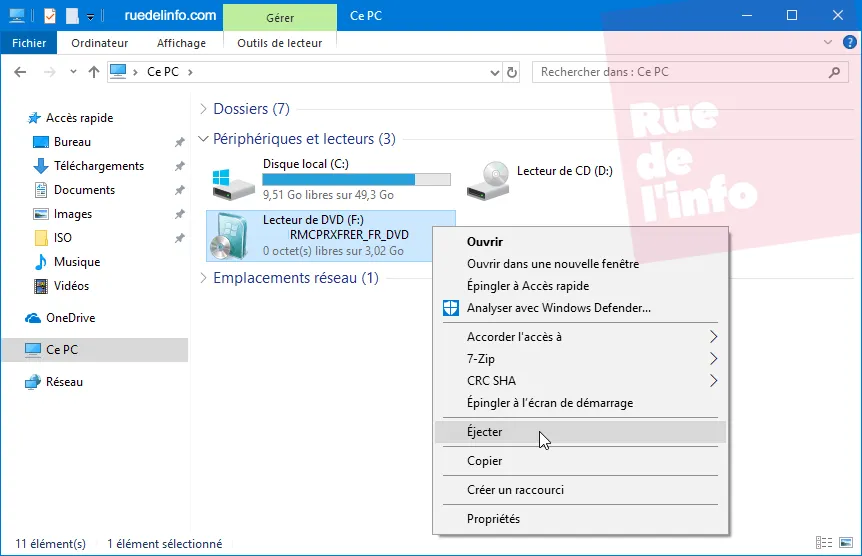Choose Propriétés in the context menu
This screenshot has width=862, height=556.
point(581,519)
